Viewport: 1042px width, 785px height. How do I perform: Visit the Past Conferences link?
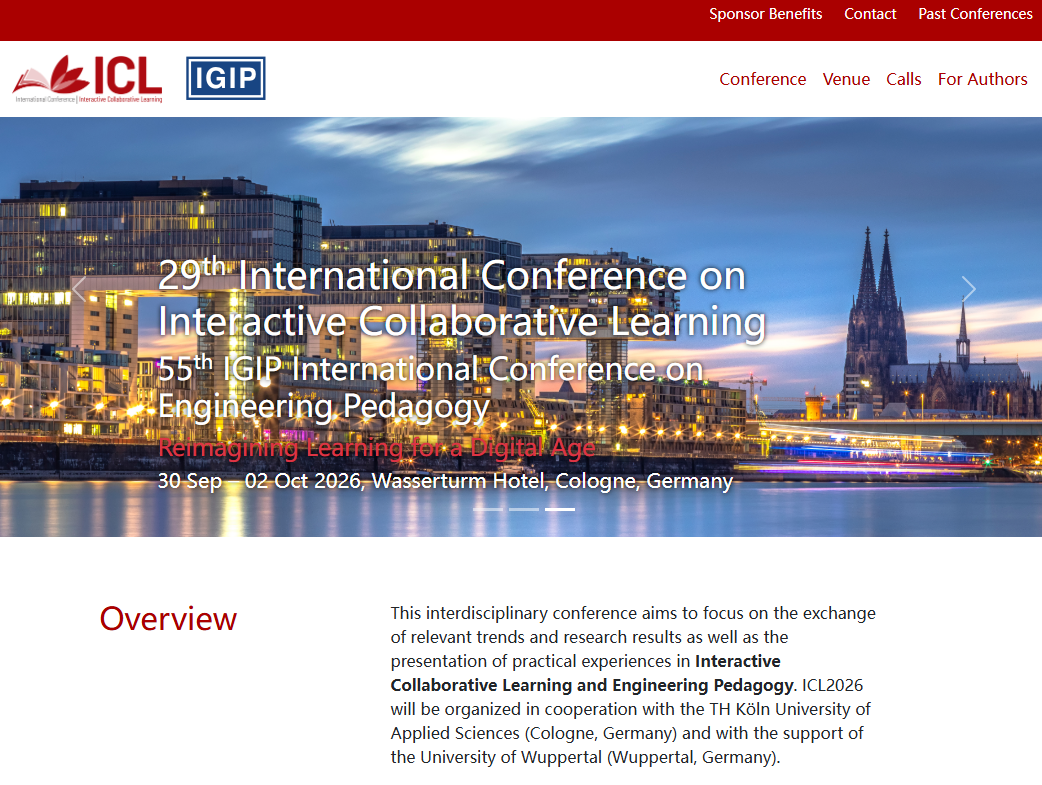click(x=975, y=14)
